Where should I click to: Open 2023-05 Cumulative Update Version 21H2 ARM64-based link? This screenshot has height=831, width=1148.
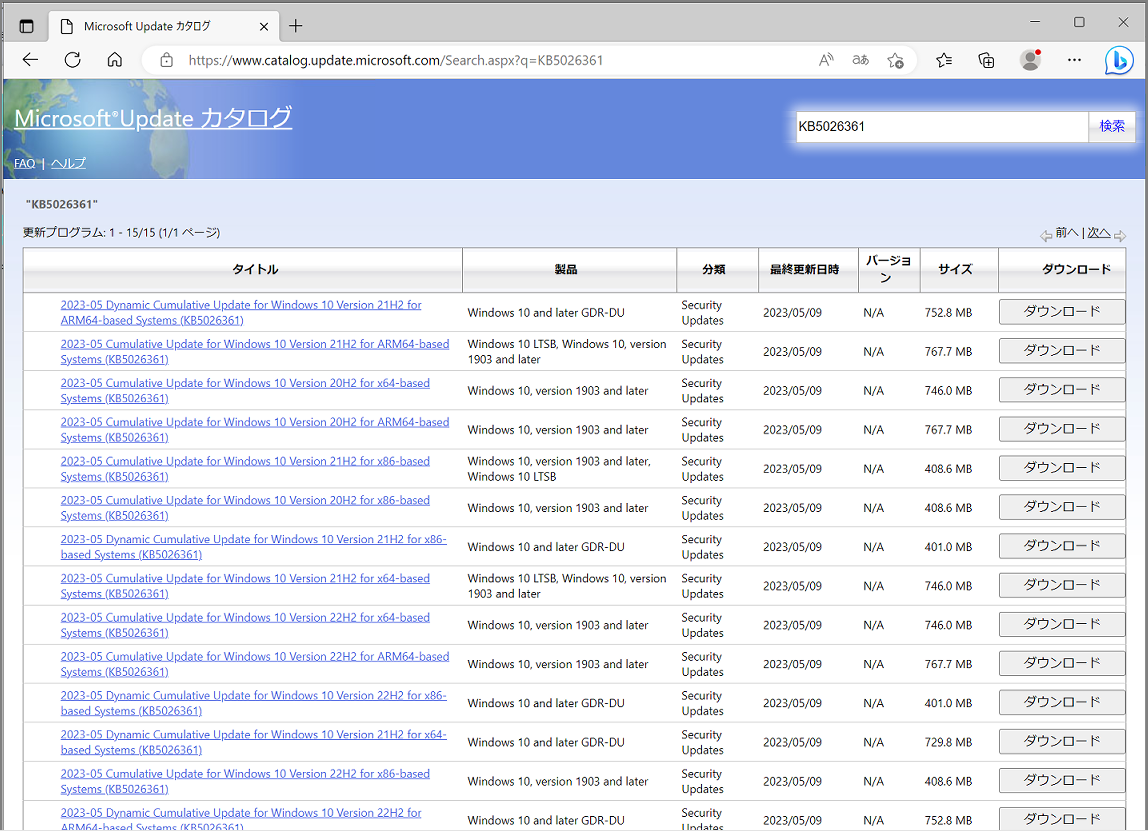pyautogui.click(x=255, y=351)
